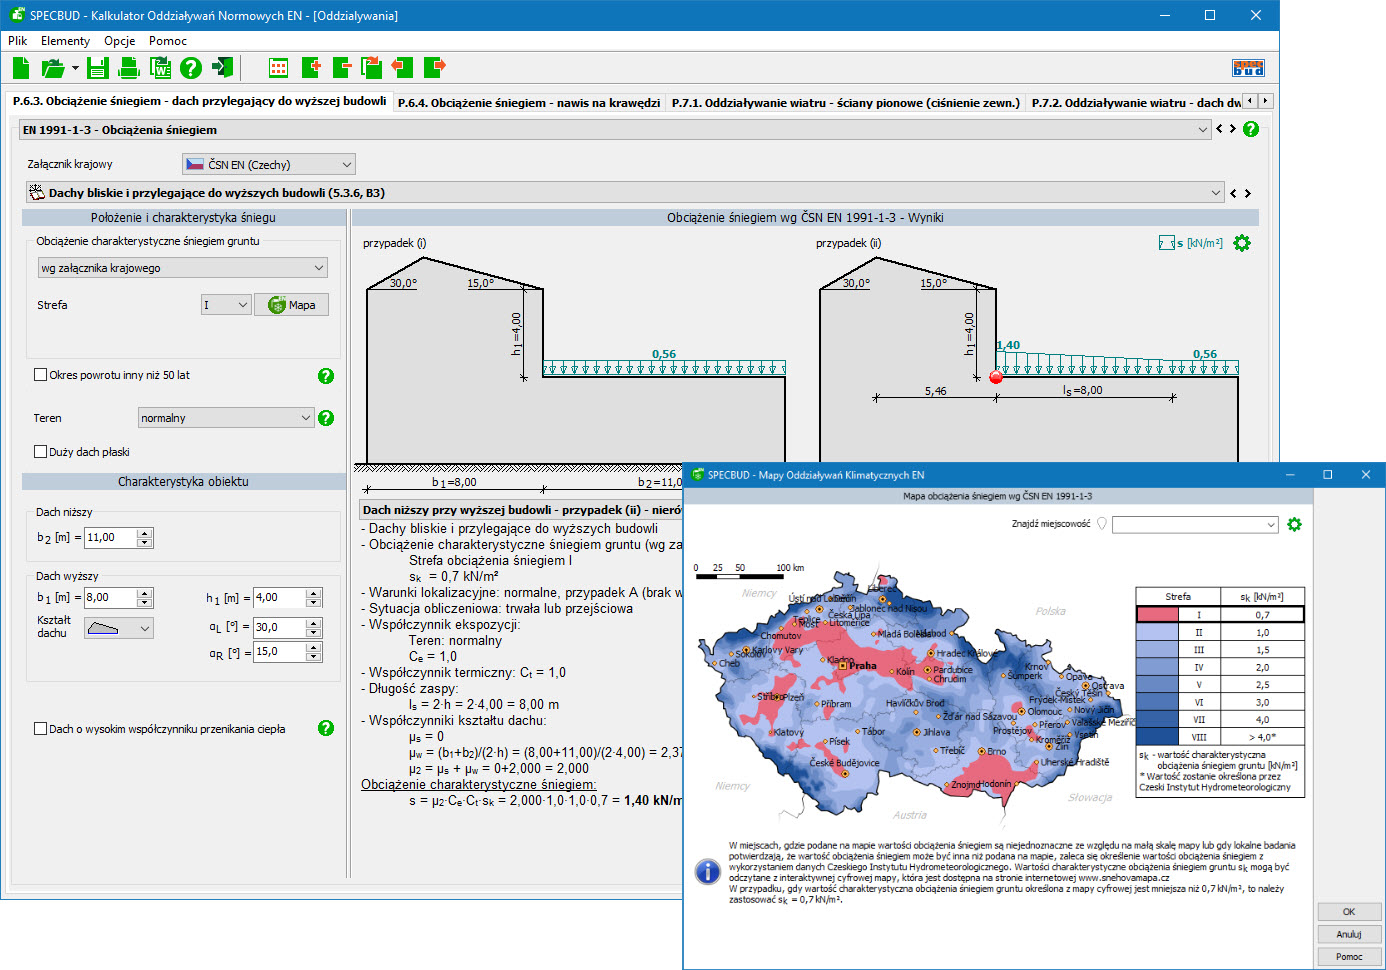Image resolution: width=1386 pixels, height=970 pixels.
Task: Enable 'Okres powrotu inny niż 50 lat' checkbox
Action: coord(41,375)
